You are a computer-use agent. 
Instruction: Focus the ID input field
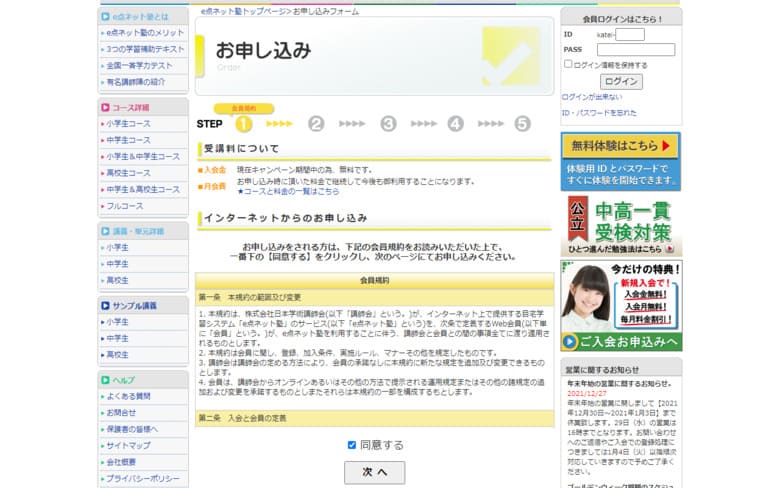click(630, 34)
